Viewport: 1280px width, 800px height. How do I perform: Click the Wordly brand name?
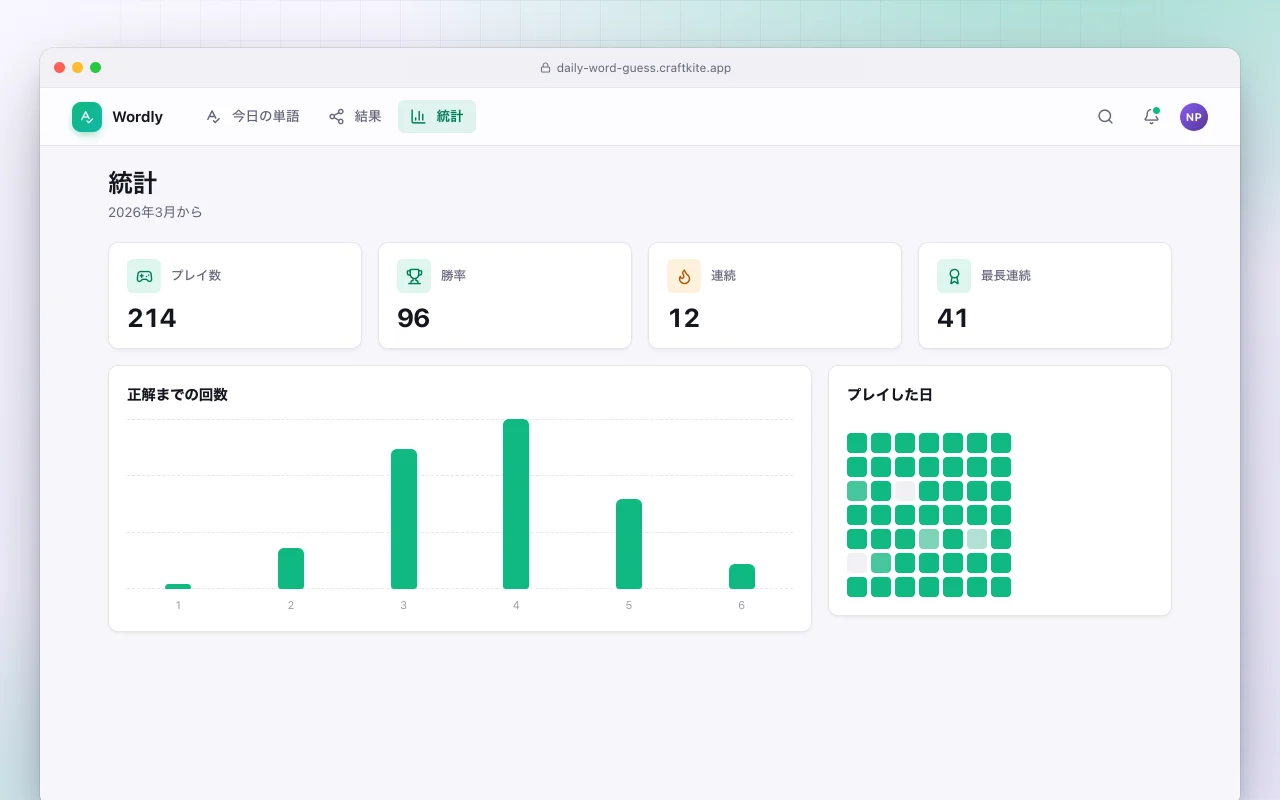(138, 117)
